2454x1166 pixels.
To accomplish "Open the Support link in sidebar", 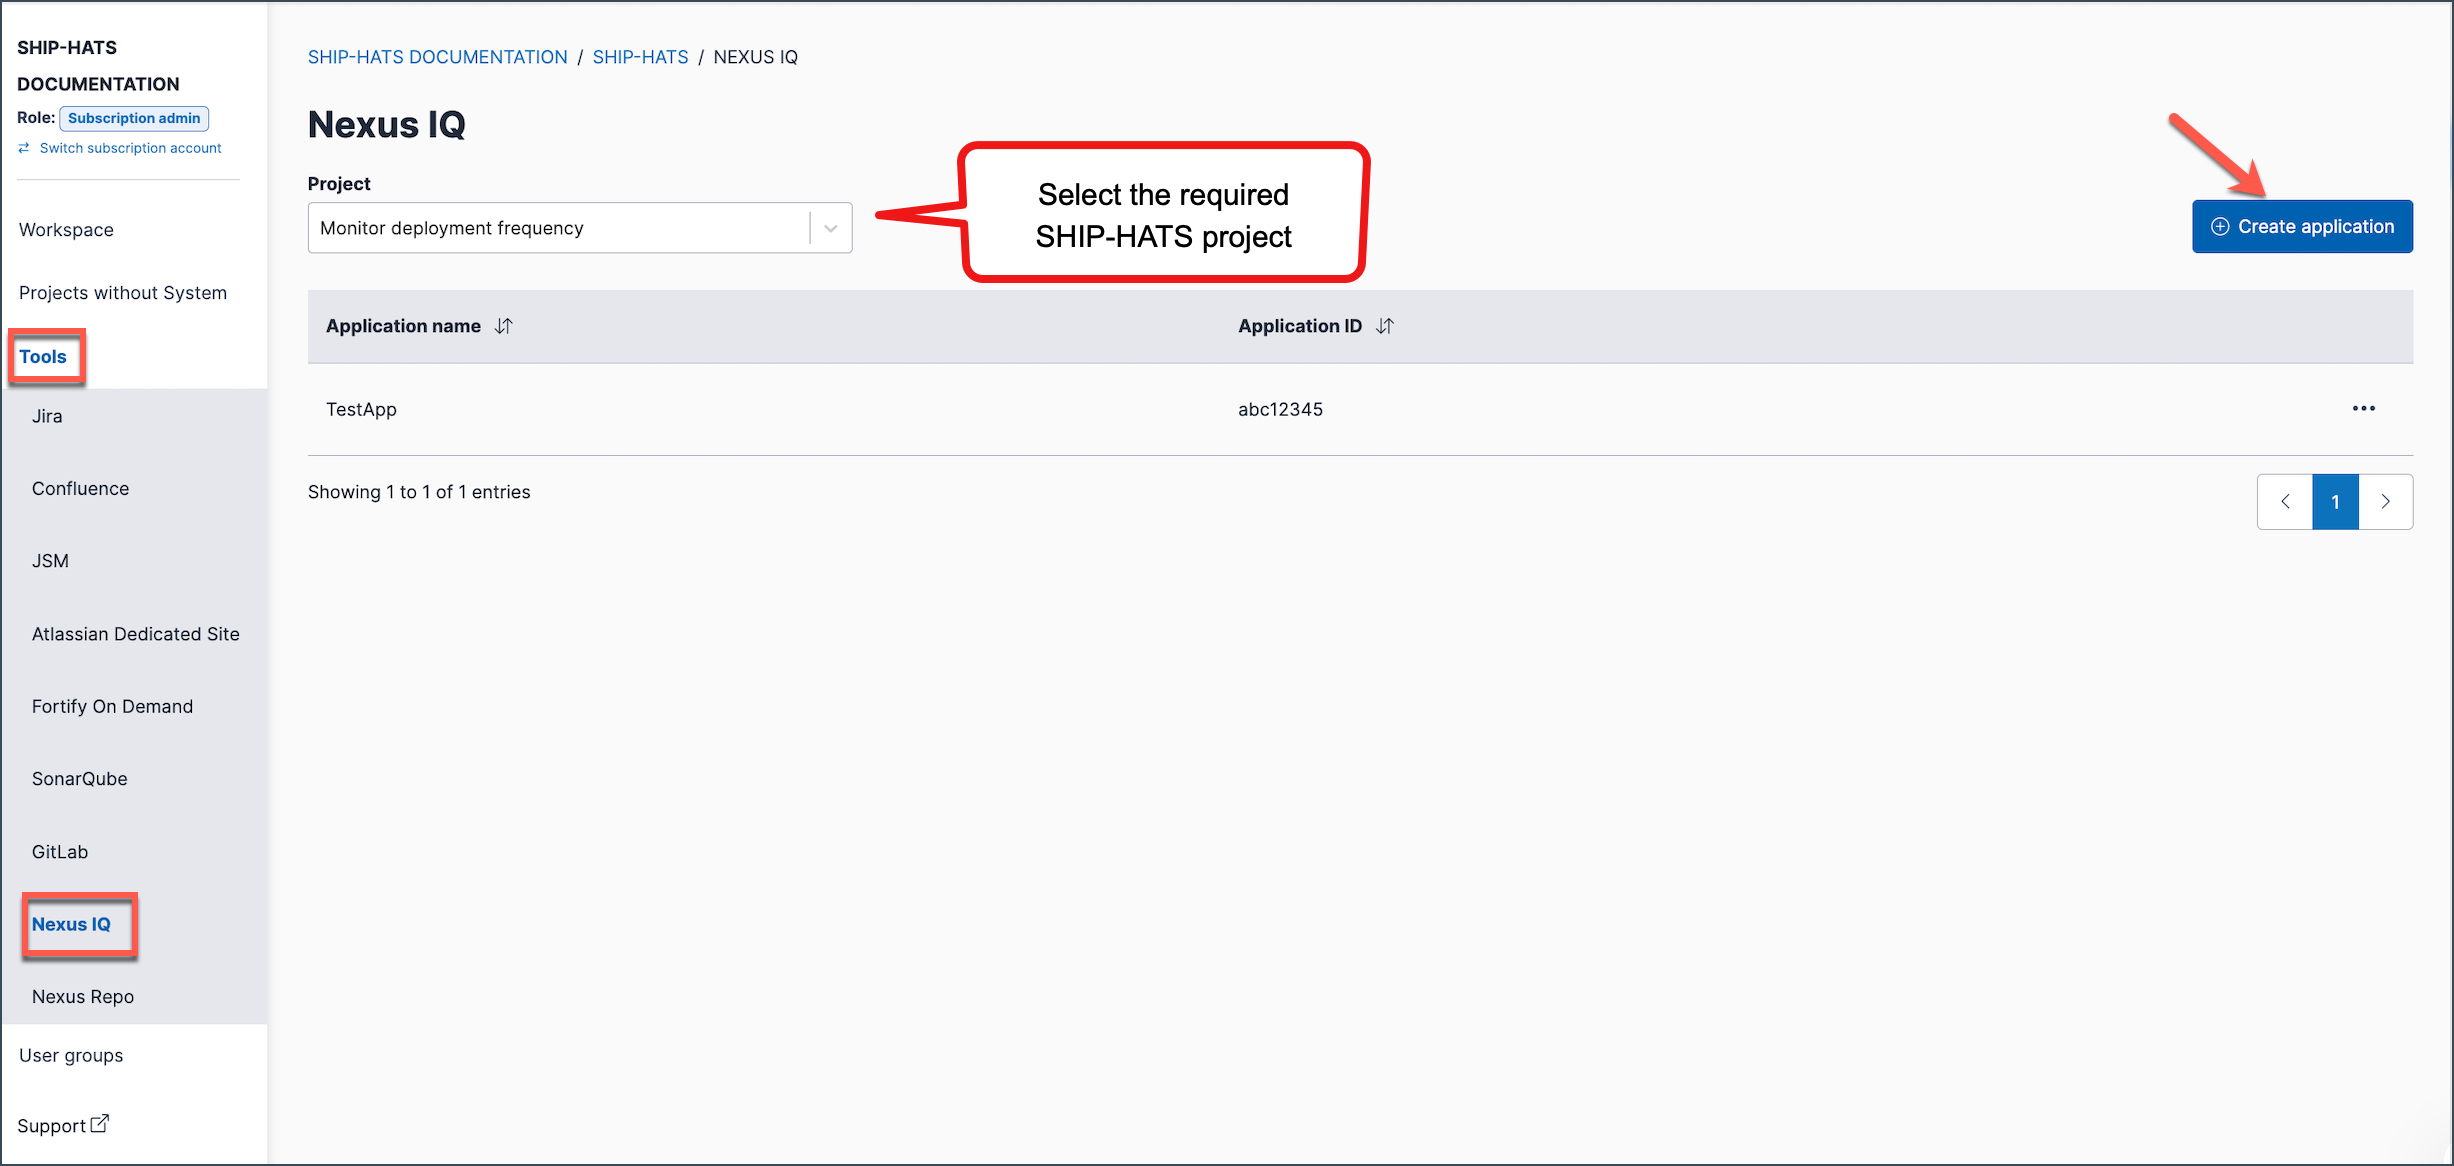I will point(52,1126).
